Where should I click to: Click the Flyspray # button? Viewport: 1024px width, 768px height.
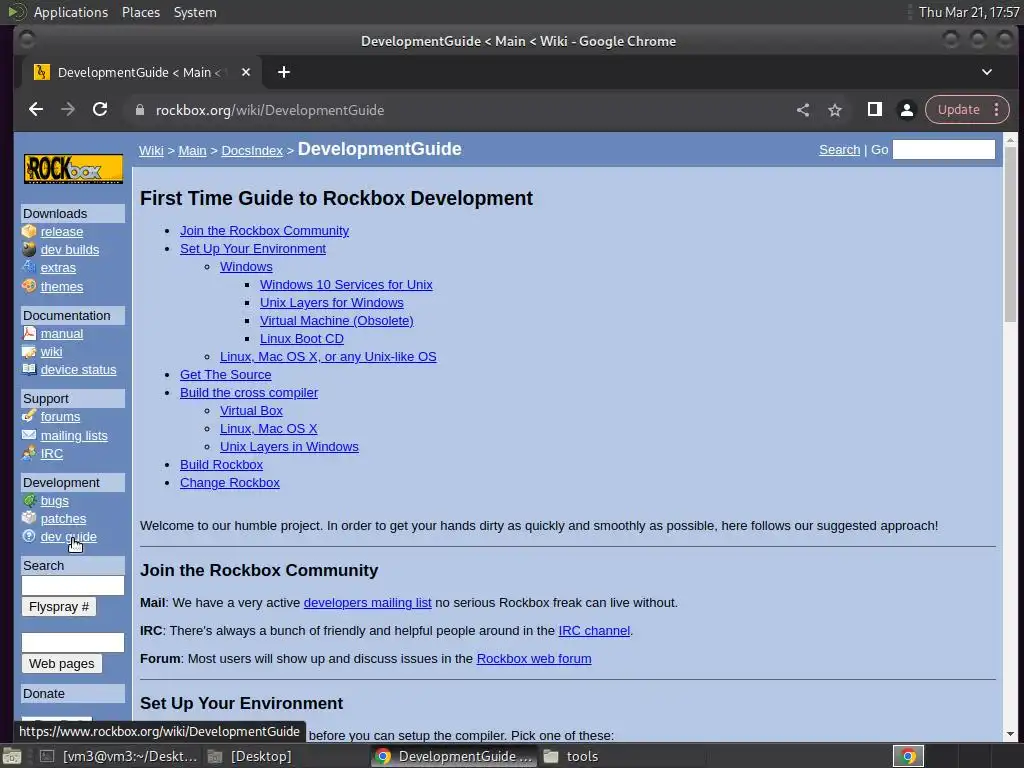(x=59, y=607)
